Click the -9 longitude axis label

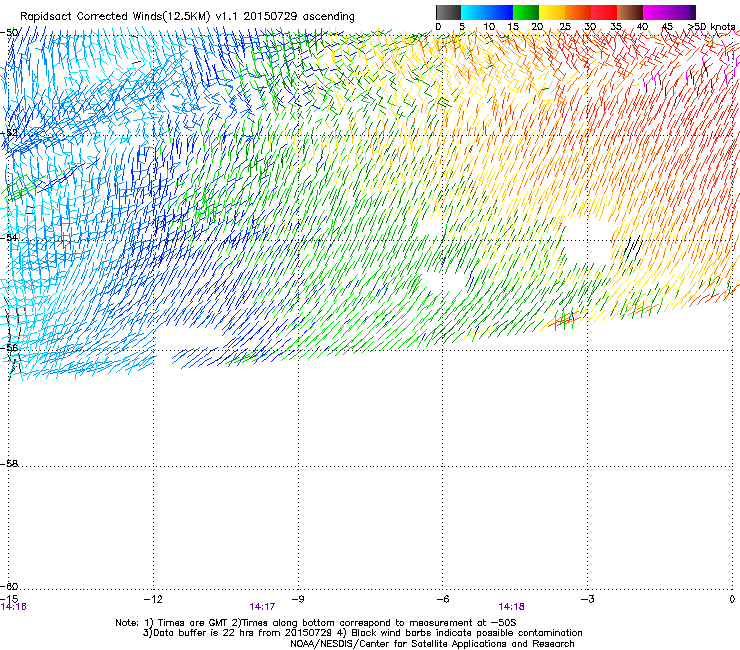(x=298, y=599)
